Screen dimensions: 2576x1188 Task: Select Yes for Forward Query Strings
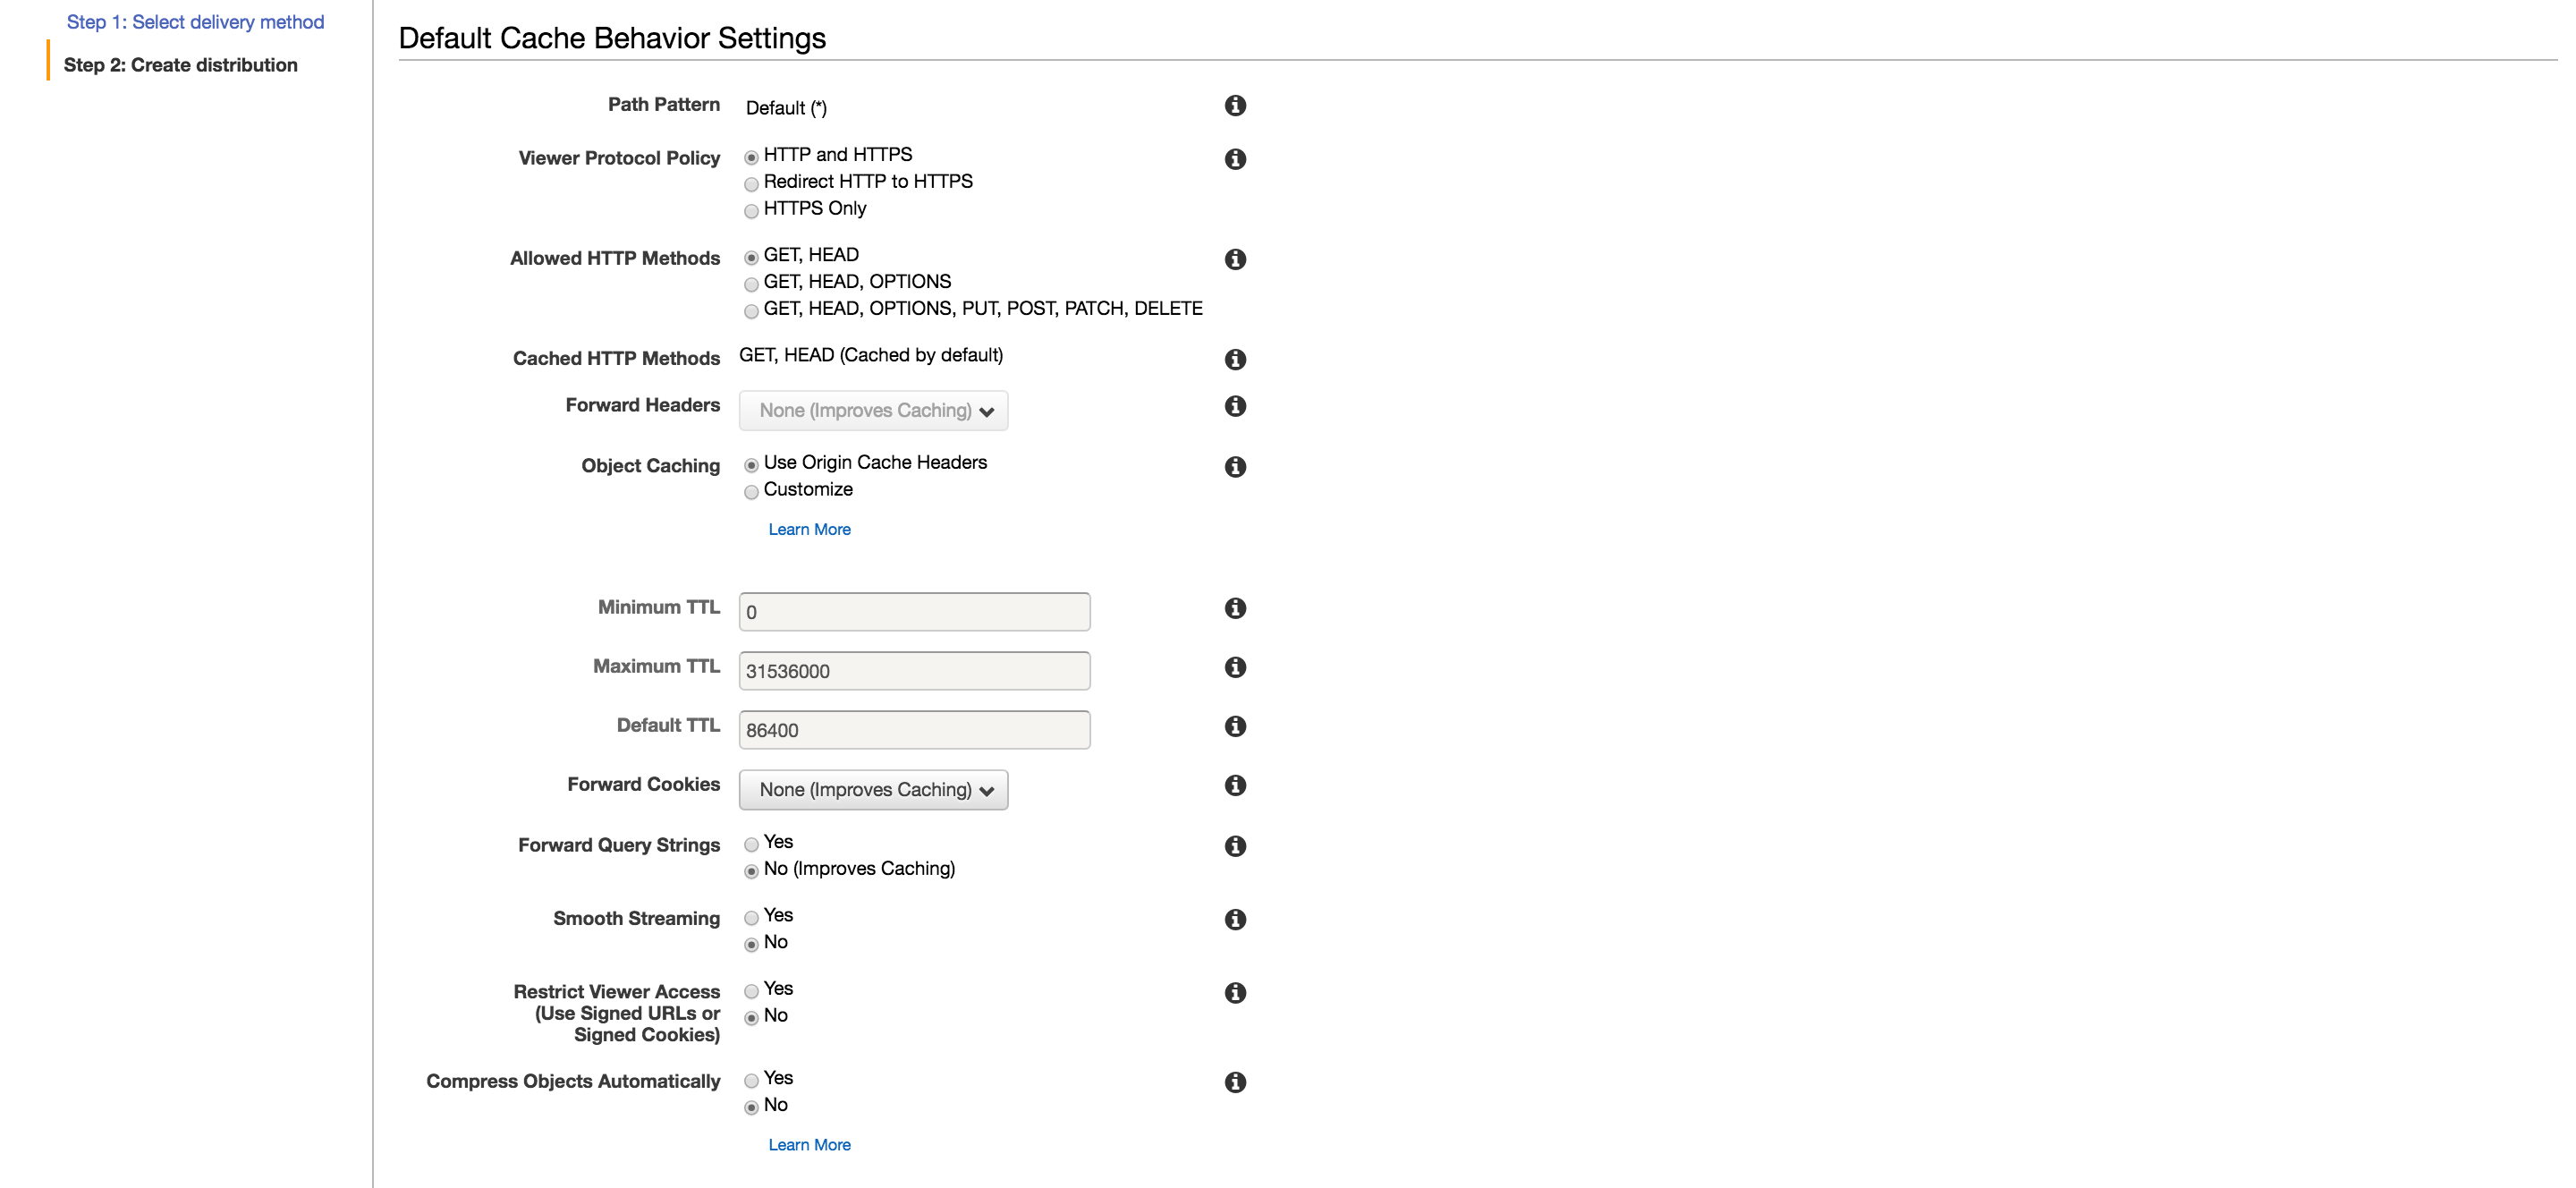(x=751, y=845)
